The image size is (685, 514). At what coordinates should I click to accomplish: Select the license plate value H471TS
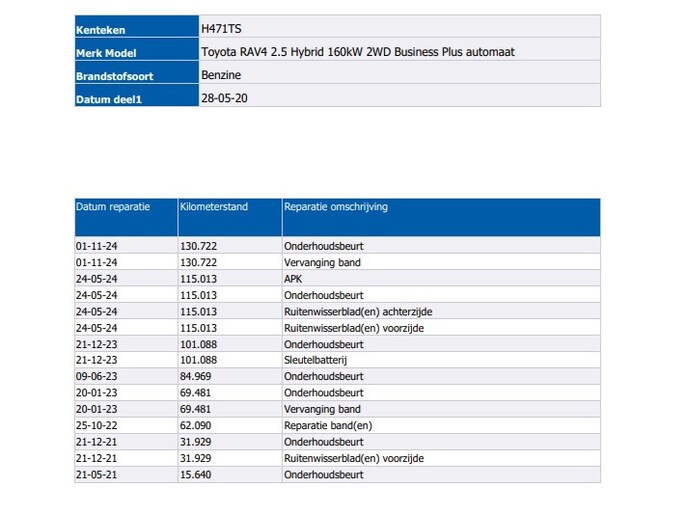(221, 29)
